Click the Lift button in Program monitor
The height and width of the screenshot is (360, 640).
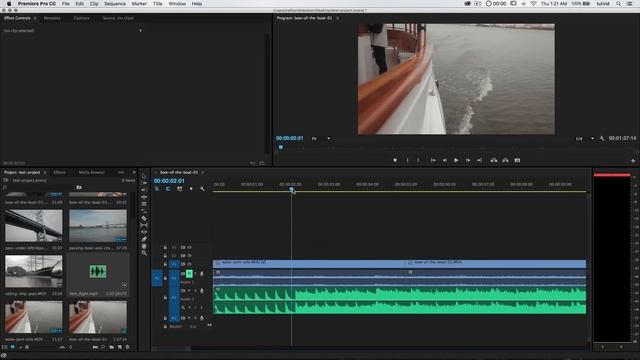point(494,160)
